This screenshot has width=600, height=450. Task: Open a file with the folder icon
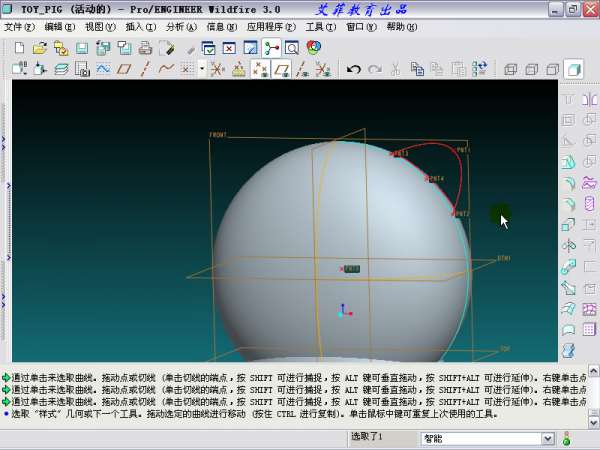click(40, 47)
